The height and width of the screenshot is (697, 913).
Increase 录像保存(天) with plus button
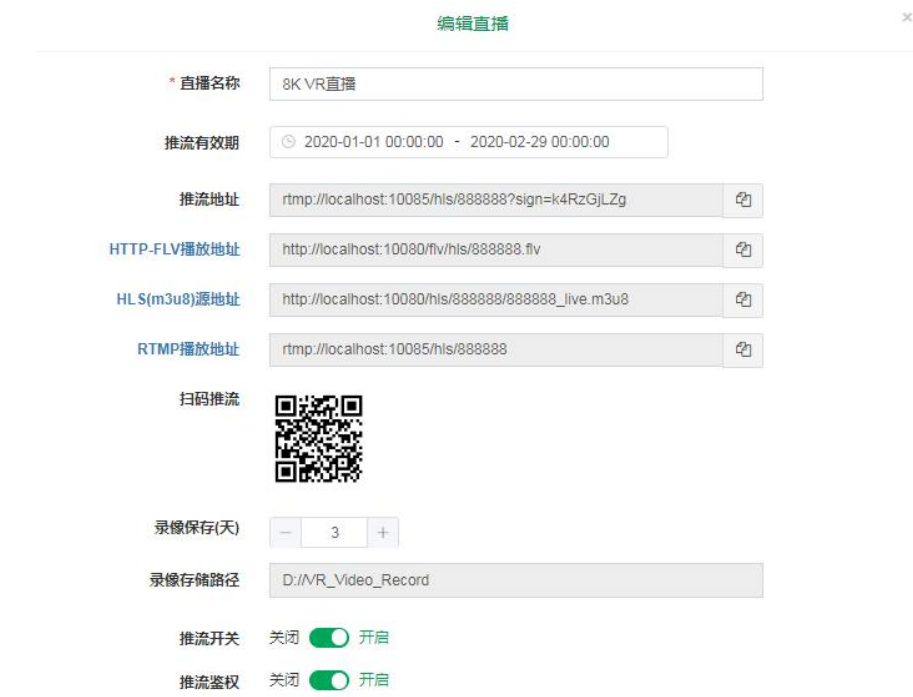coord(383,532)
